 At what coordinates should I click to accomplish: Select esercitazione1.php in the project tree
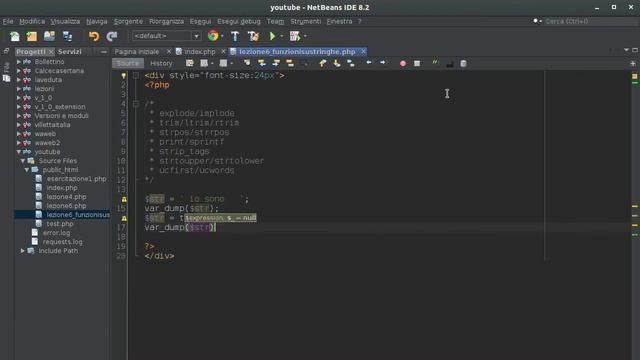76,179
